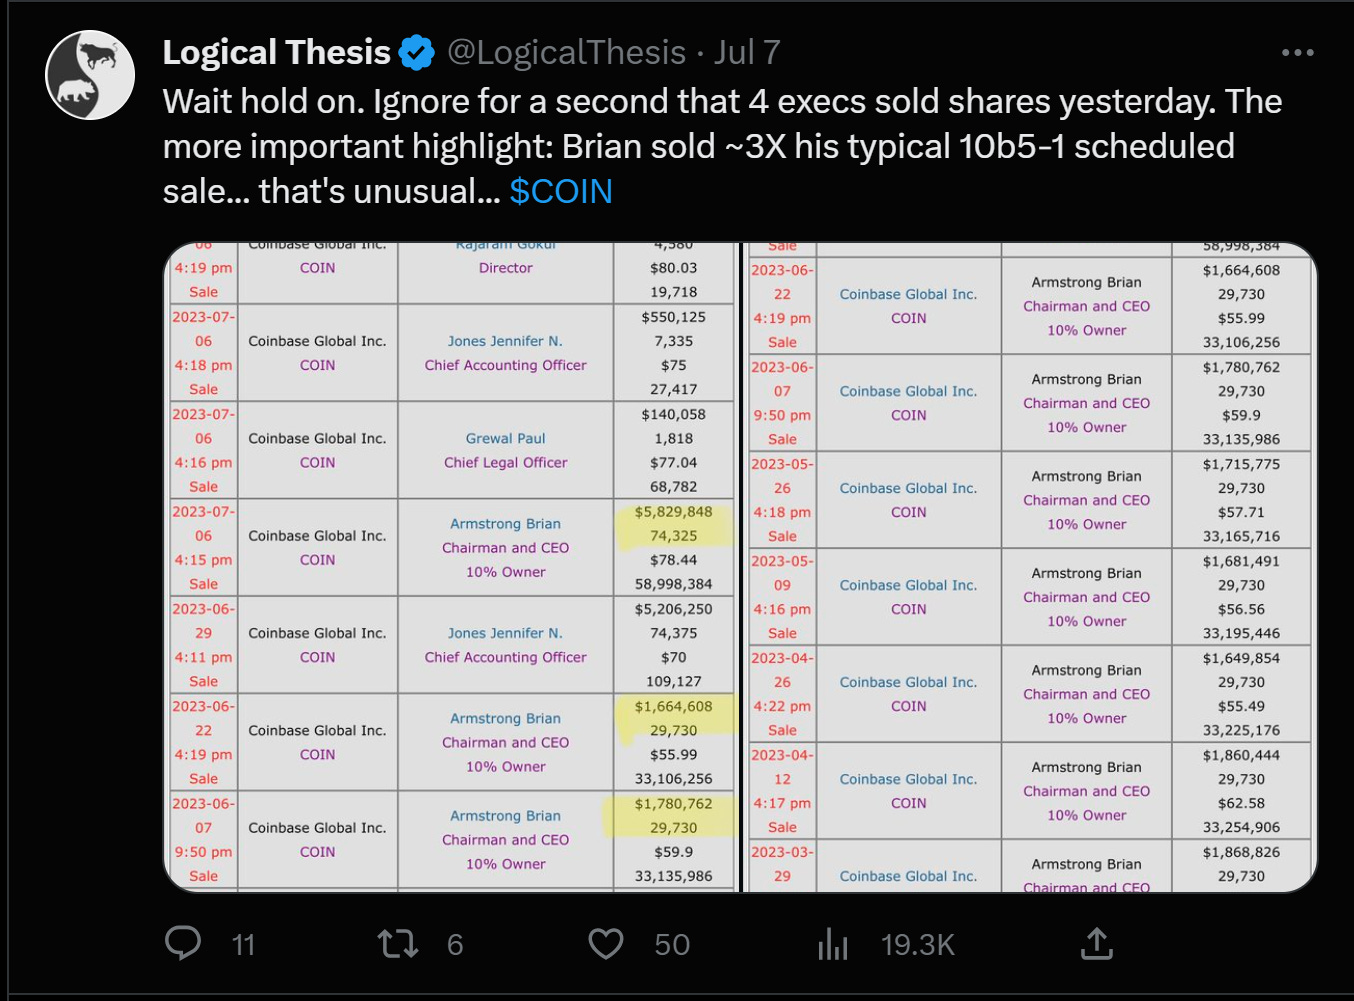Image resolution: width=1354 pixels, height=1001 pixels.
Task: Click the tweet body text
Action: (x=722, y=146)
